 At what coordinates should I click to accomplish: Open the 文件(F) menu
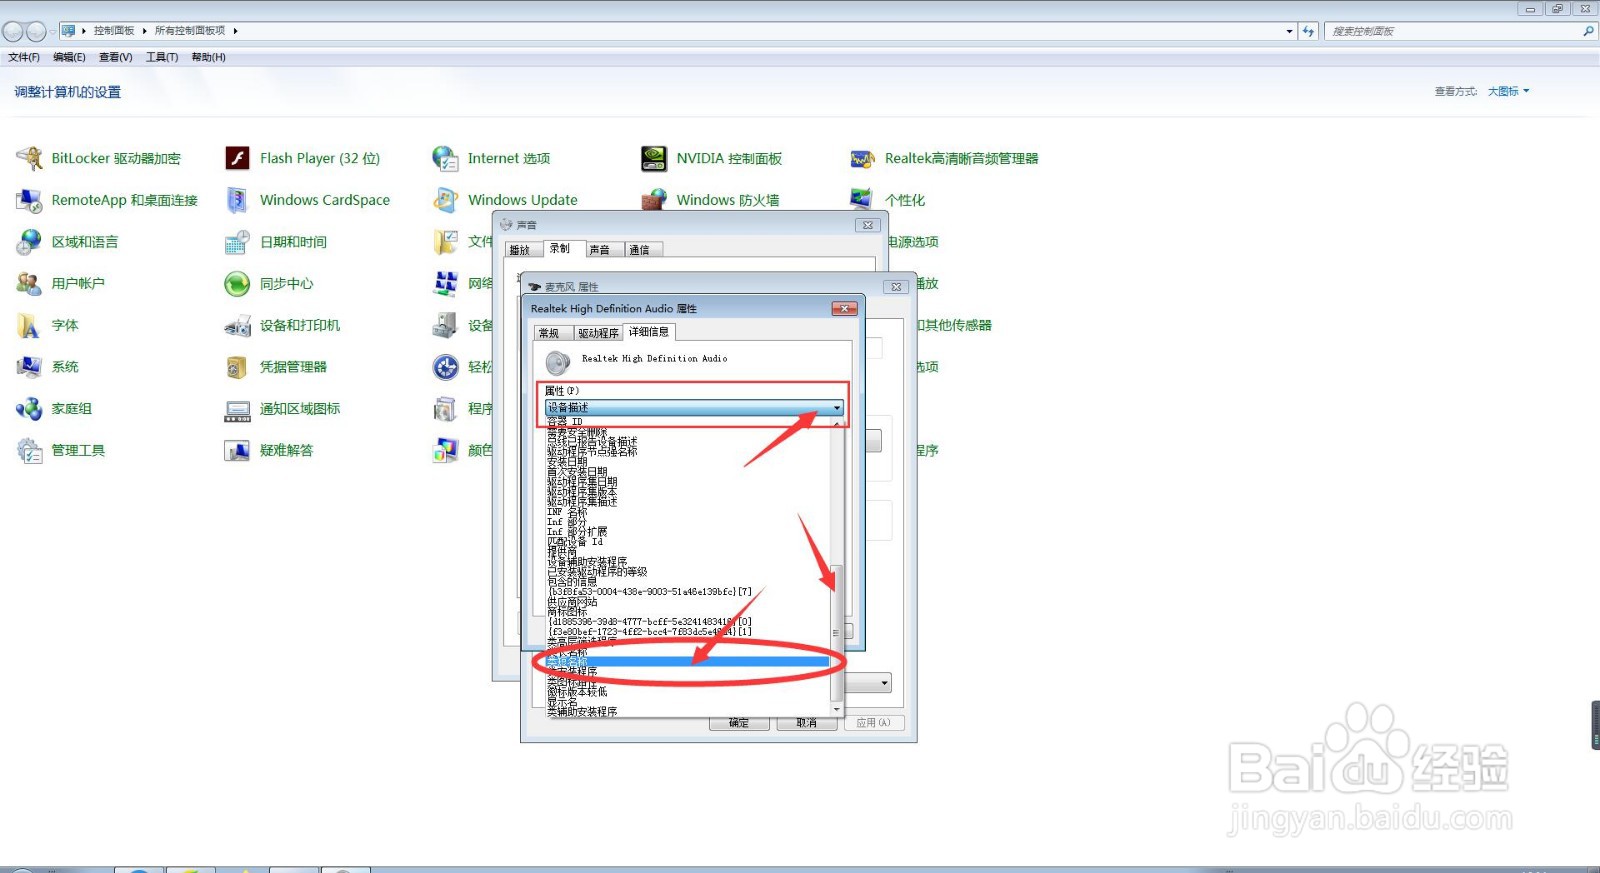pos(24,57)
